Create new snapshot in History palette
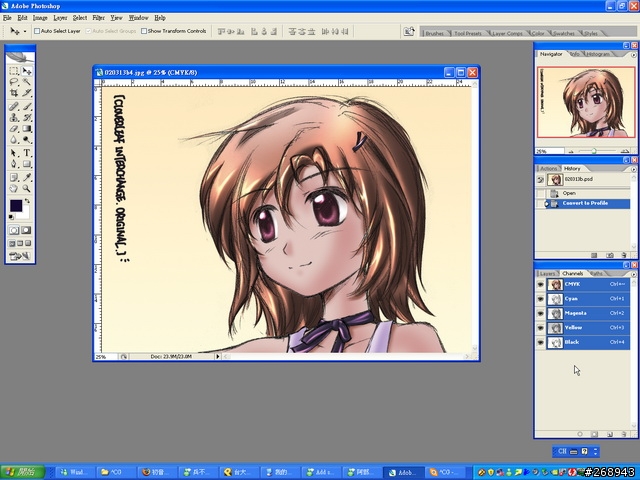This screenshot has width=640, height=480. 609,255
